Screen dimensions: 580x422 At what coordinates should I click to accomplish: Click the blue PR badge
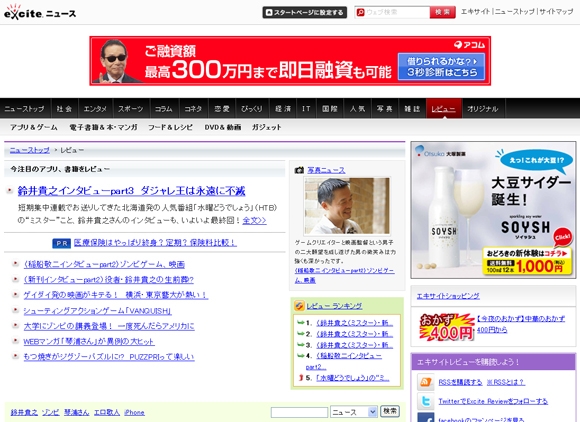(61, 243)
